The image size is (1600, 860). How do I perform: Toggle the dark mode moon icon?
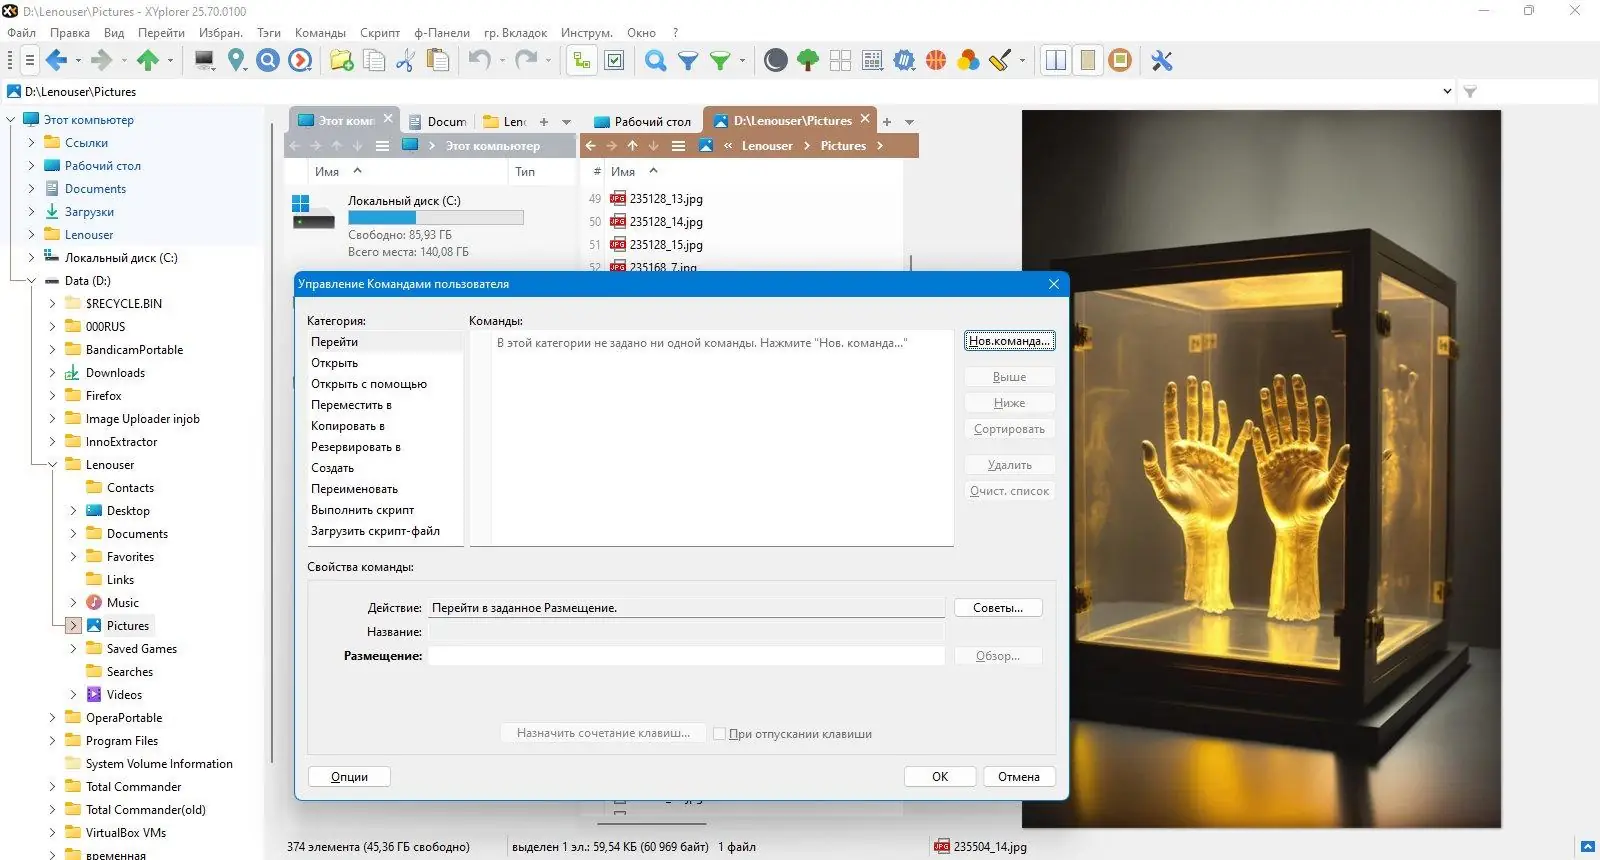pos(775,61)
